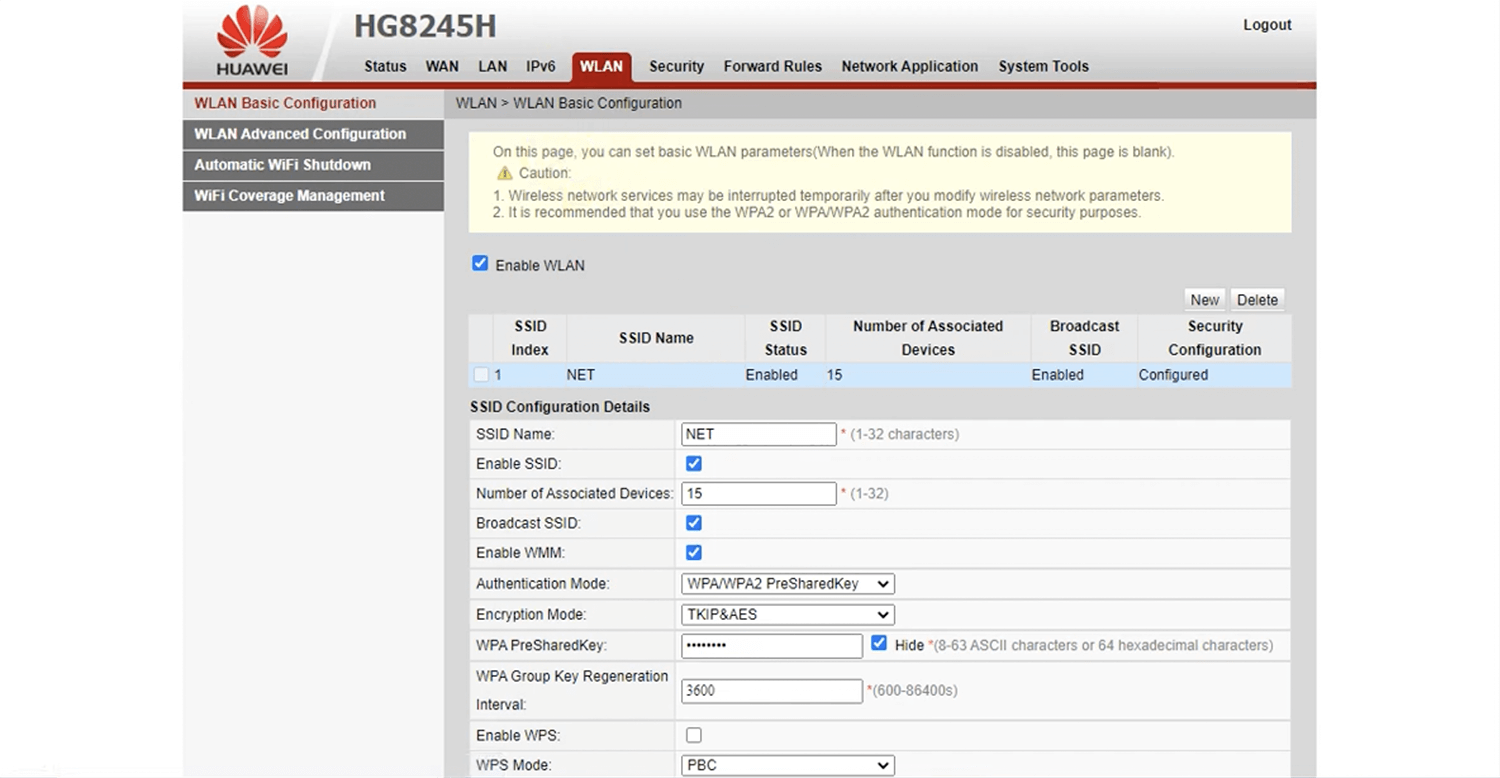Toggle the Broadcast SSID checkbox
This screenshot has width=1500, height=778.
pos(693,523)
